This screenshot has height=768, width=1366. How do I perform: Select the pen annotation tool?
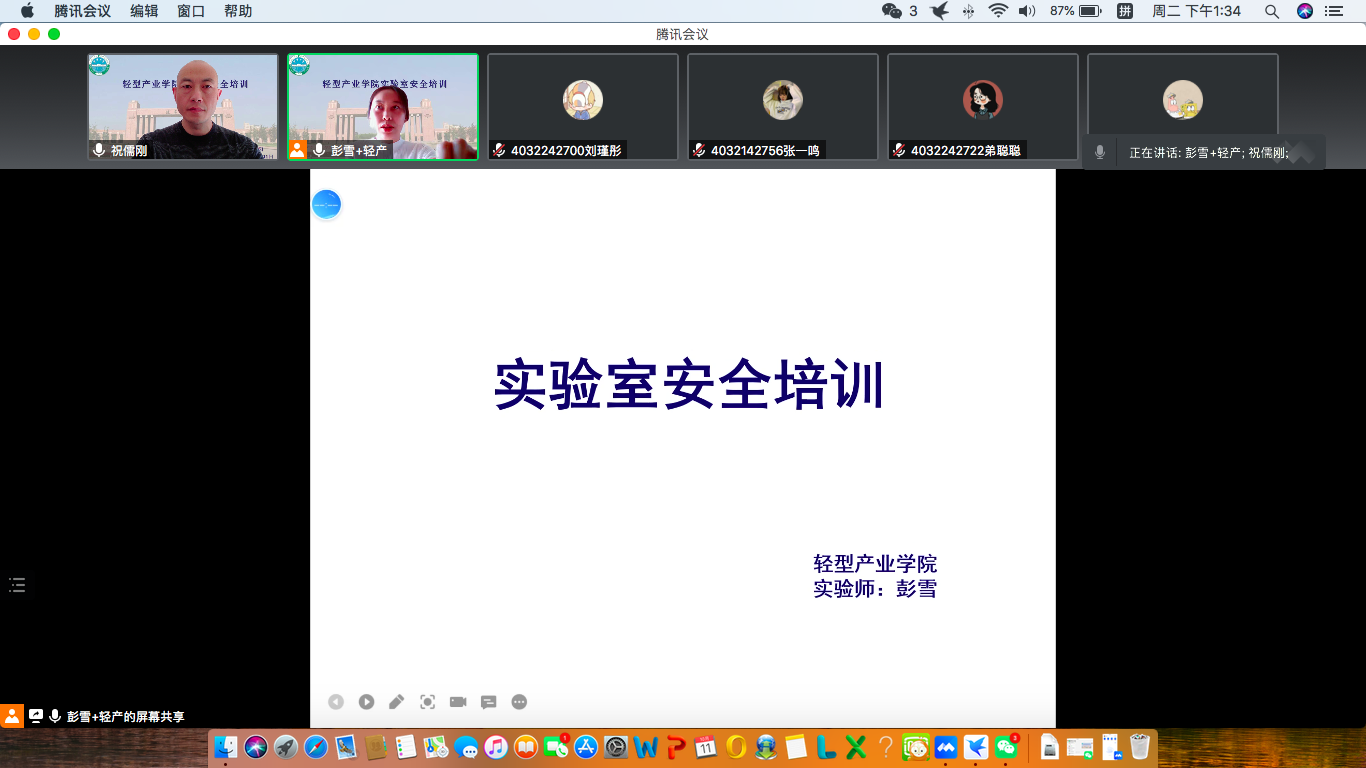tap(397, 702)
